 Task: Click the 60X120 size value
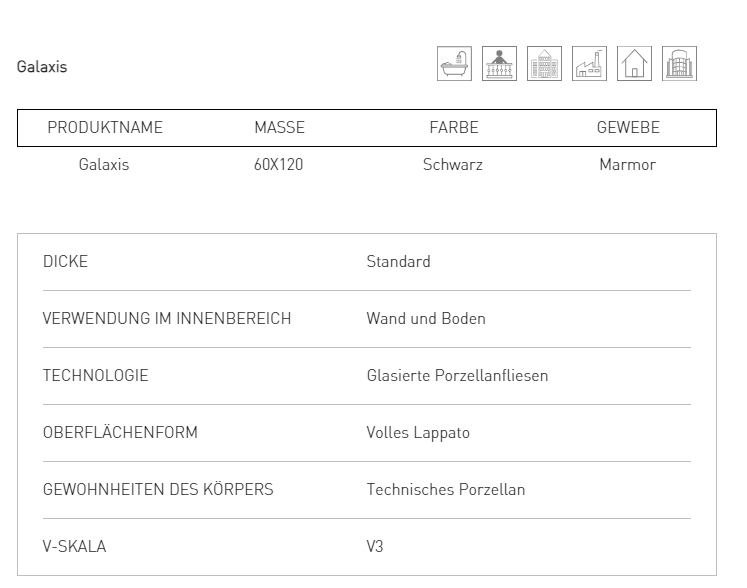[x=279, y=164]
